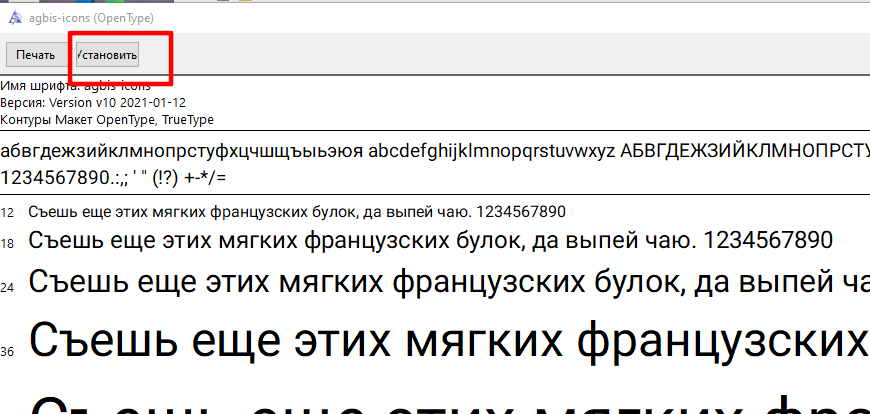Click the size label '18'
This screenshot has height=414, width=870.
[x=7, y=243]
